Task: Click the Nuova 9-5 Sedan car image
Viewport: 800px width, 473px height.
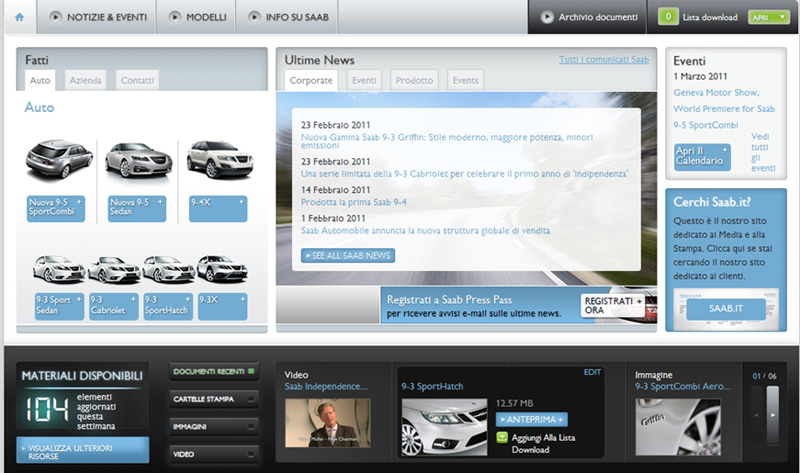Action: (x=138, y=161)
